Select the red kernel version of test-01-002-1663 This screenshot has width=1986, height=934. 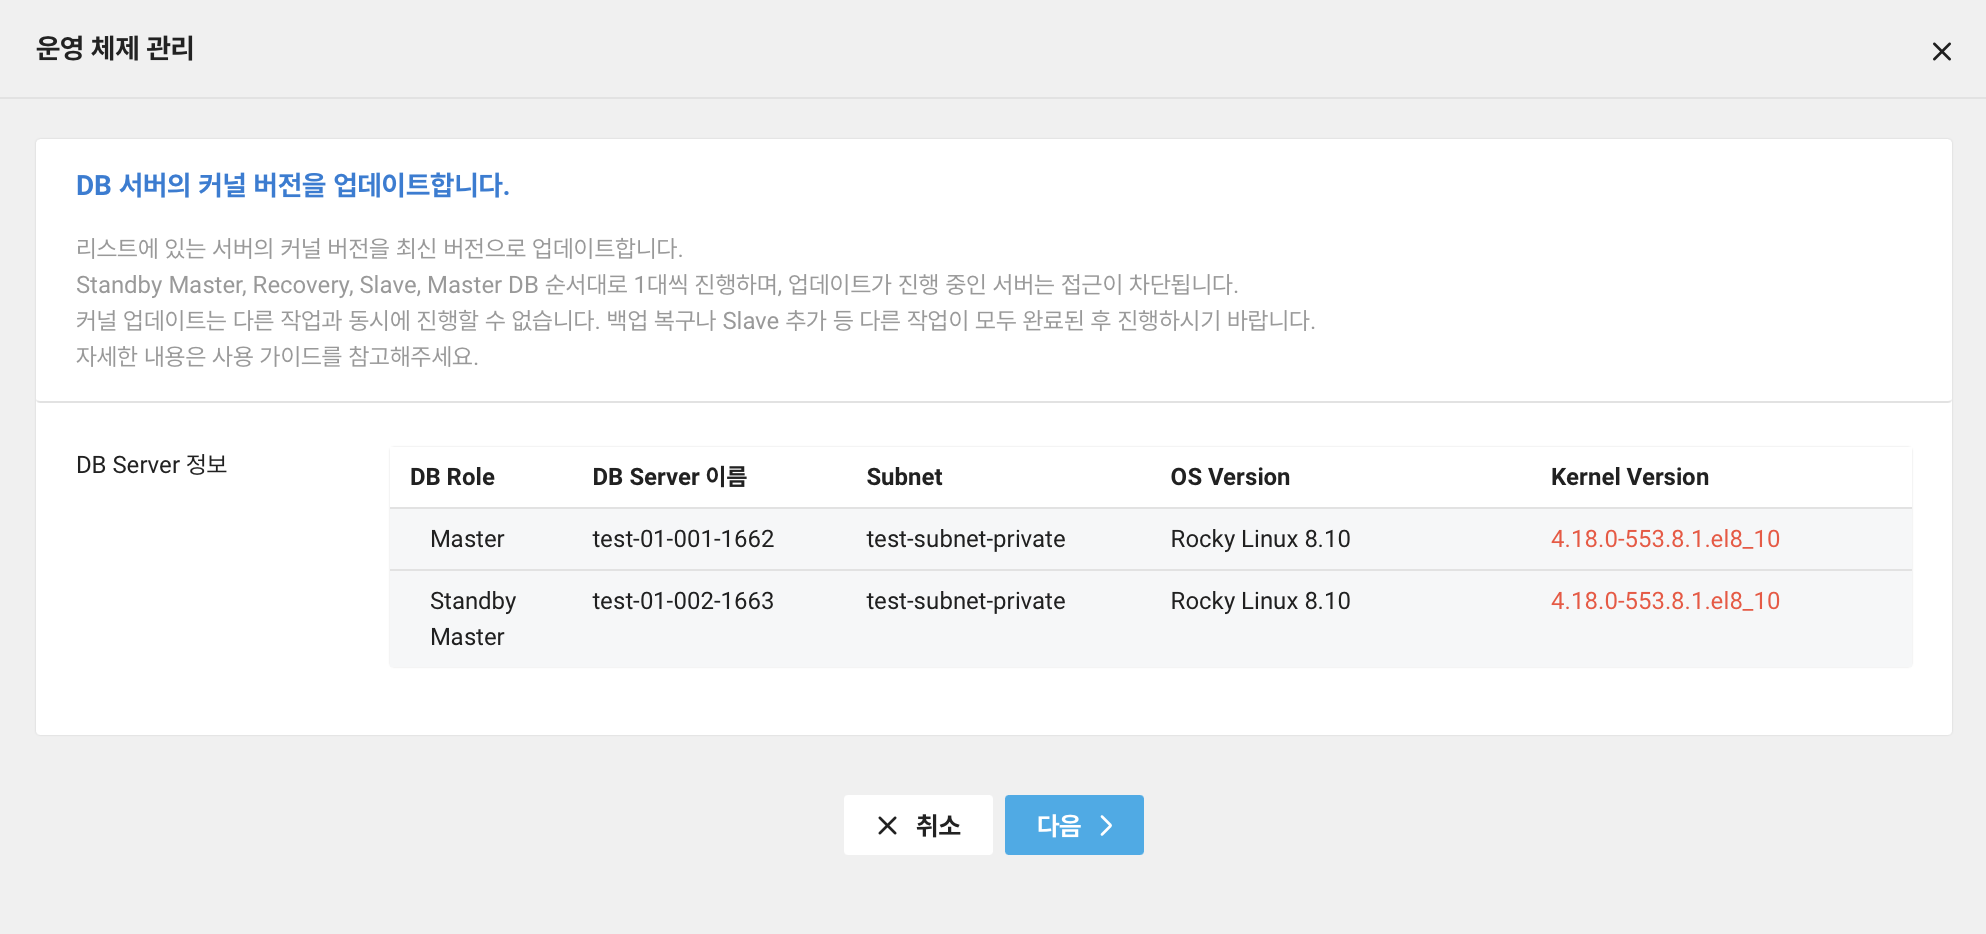(1665, 600)
